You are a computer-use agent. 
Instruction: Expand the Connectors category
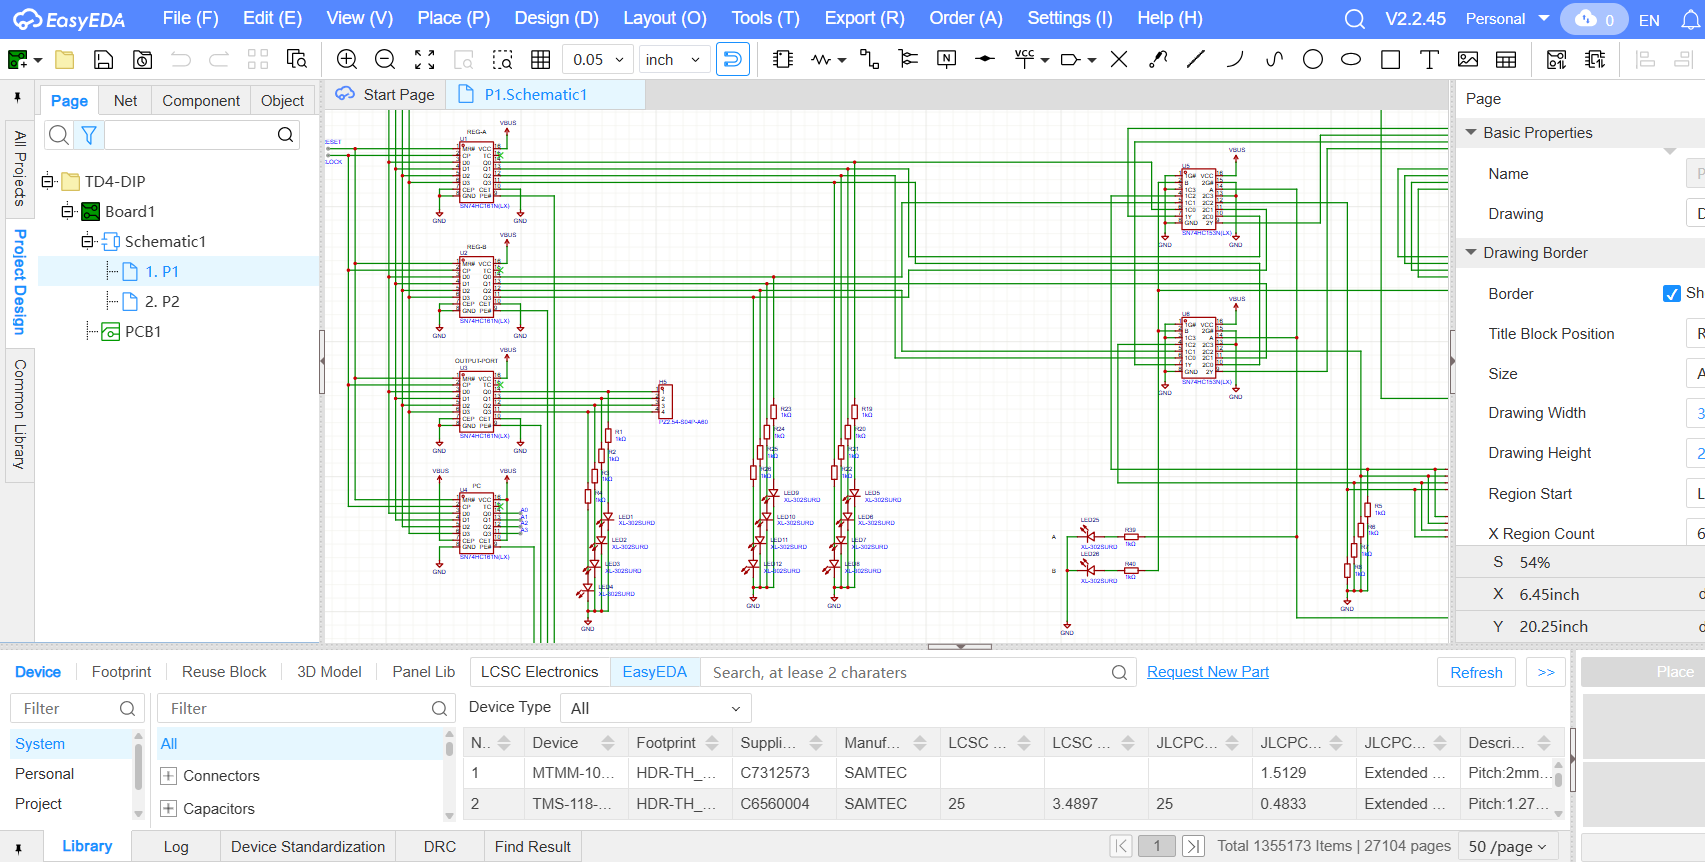point(169,776)
